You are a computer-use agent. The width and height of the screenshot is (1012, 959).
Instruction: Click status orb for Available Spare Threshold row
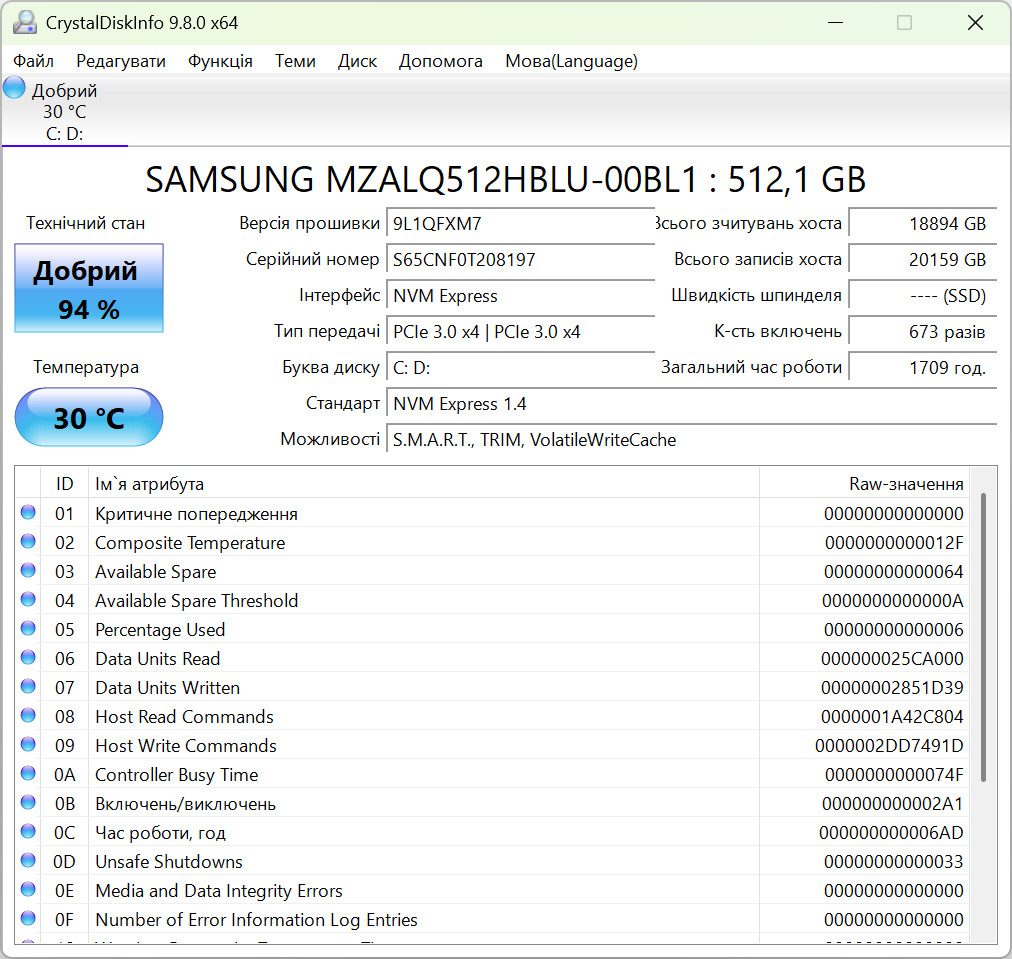pos(28,600)
